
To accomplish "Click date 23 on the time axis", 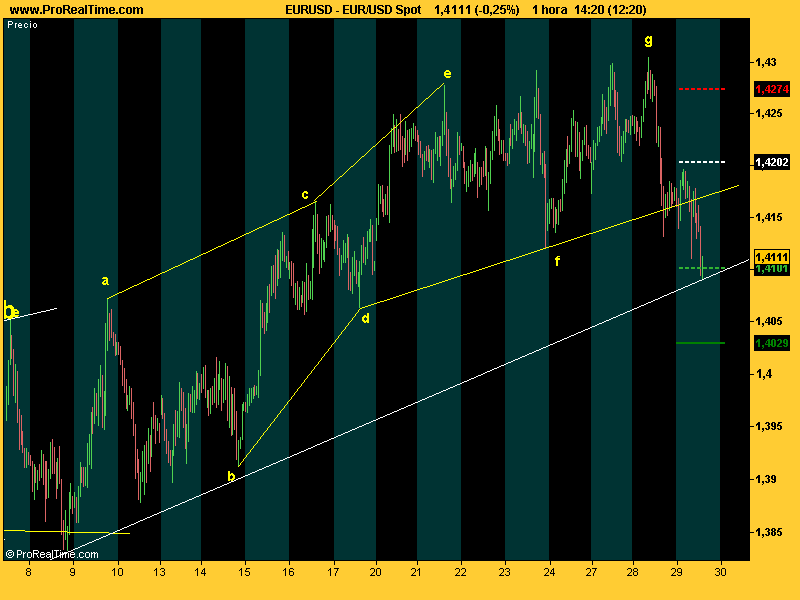I will point(505,572).
